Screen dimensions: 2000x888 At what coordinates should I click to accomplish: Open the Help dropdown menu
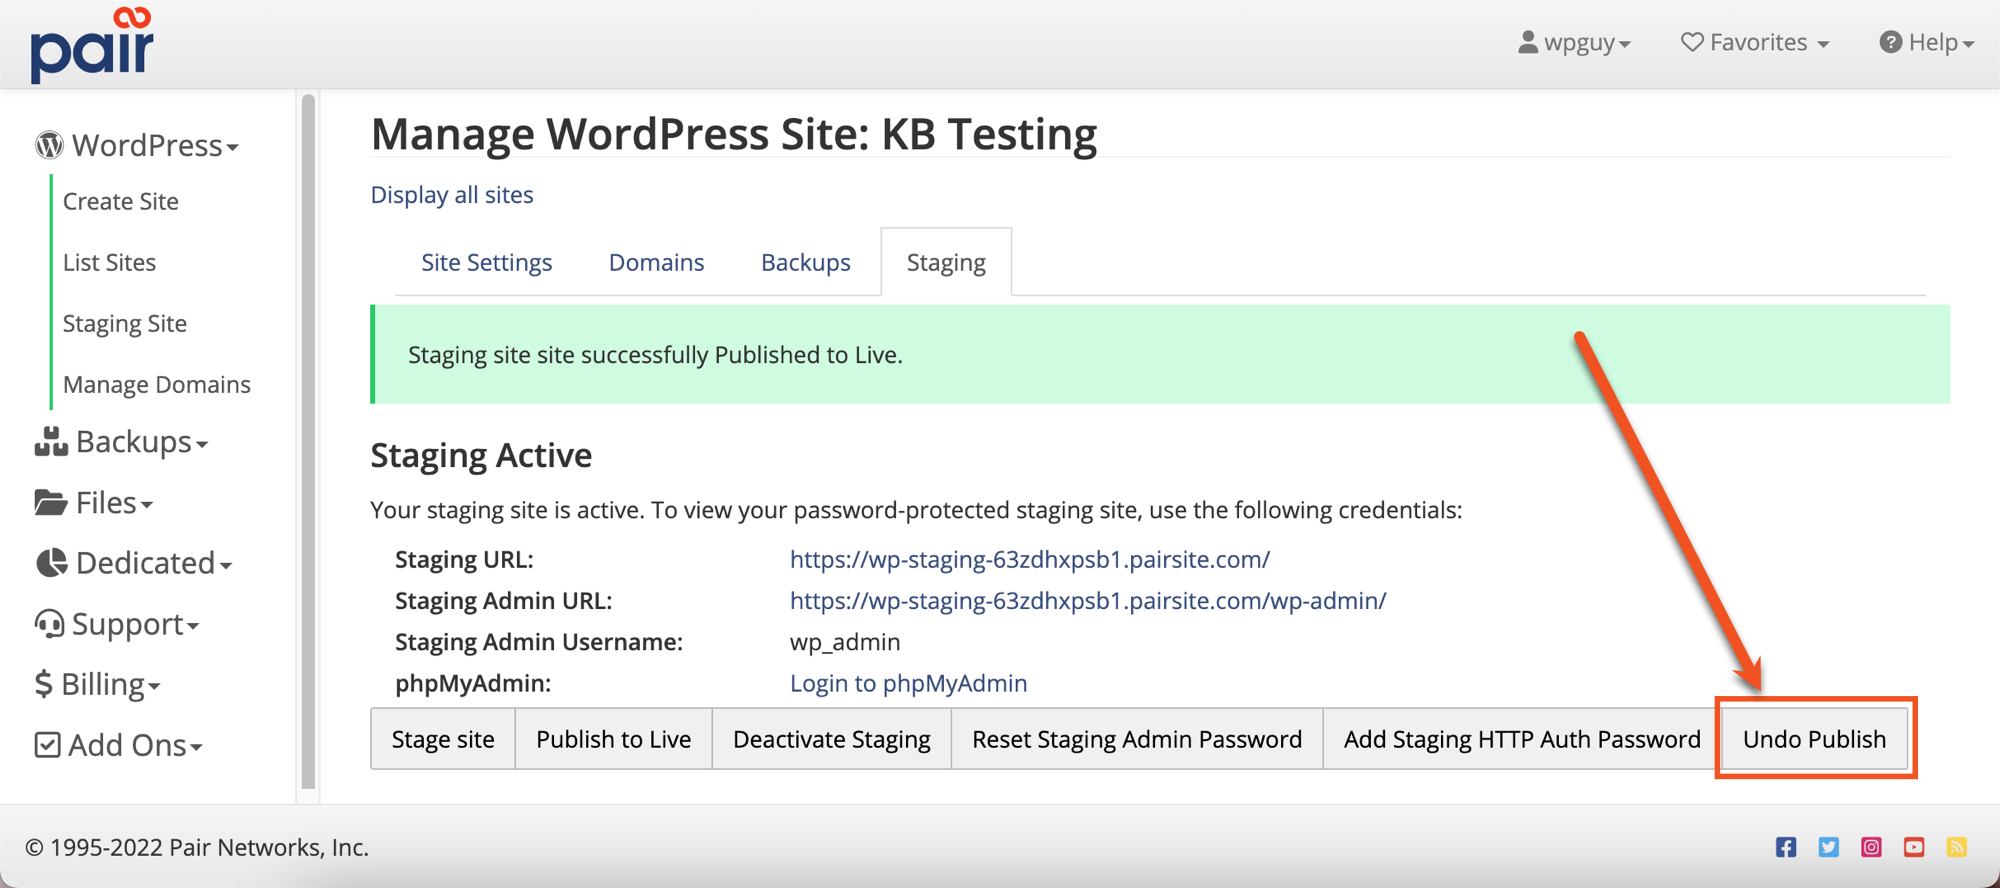point(1927,42)
